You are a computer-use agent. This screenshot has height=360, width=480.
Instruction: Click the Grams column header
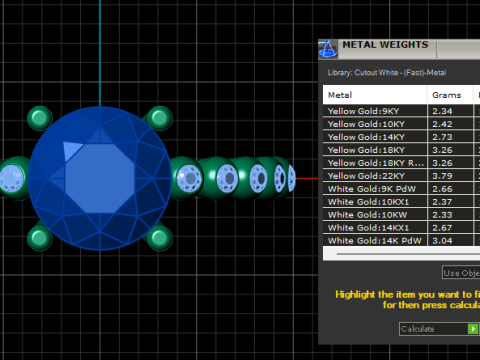pos(450,95)
